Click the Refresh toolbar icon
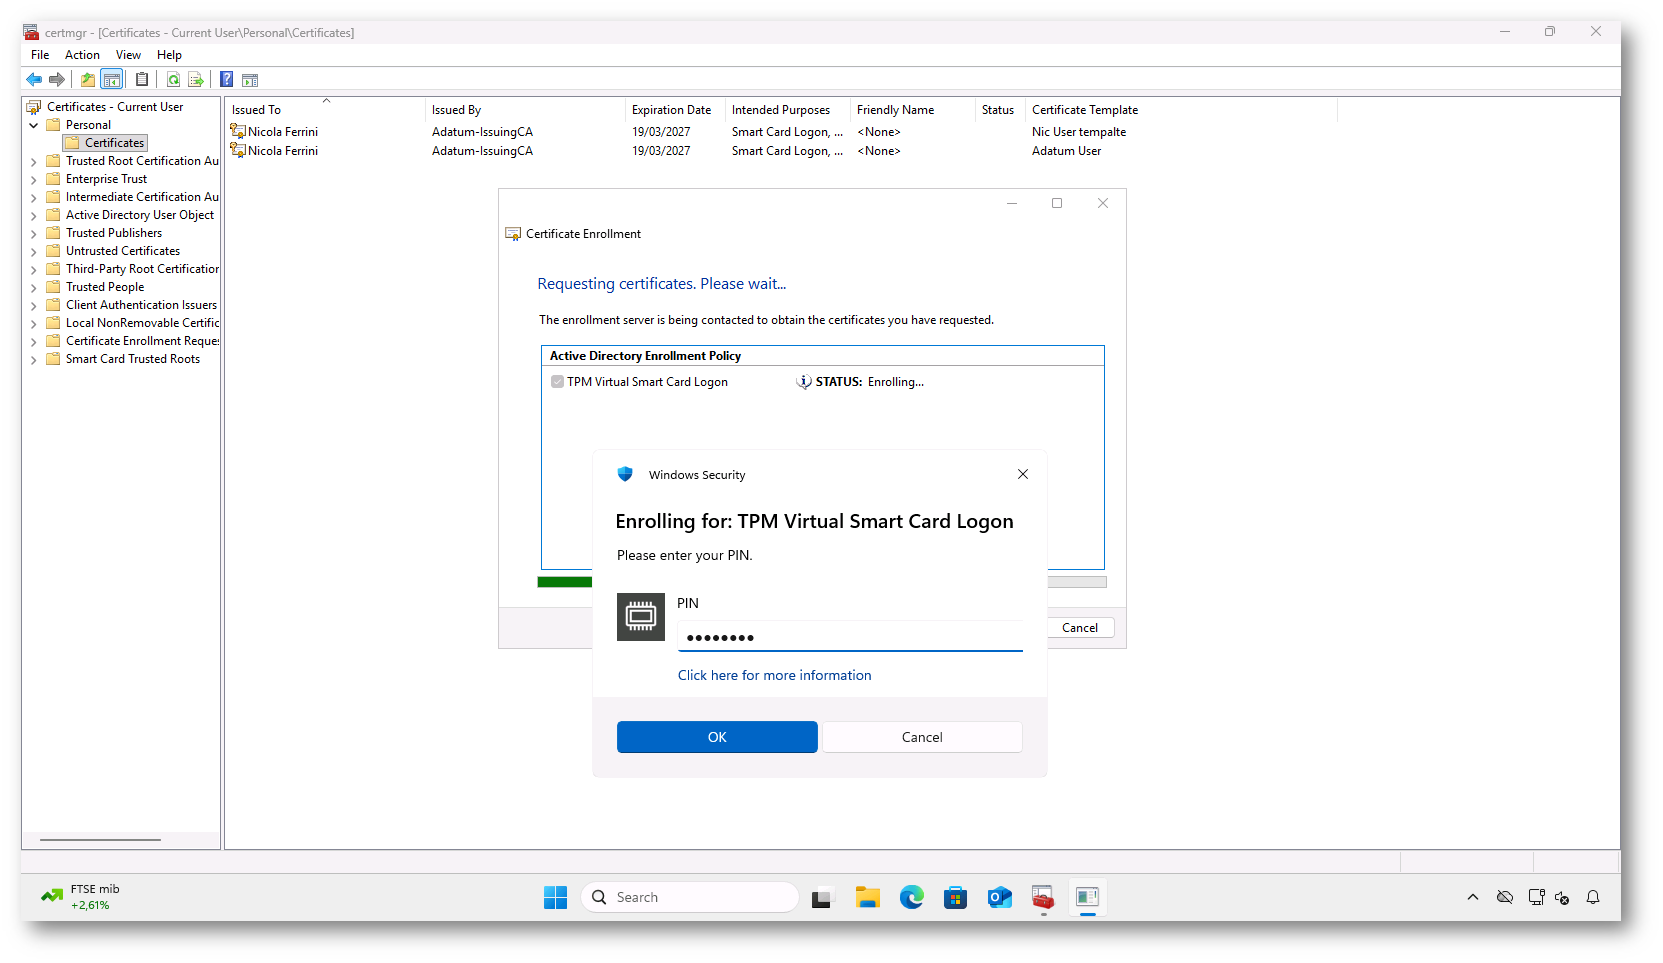The width and height of the screenshot is (1663, 963). 173,80
